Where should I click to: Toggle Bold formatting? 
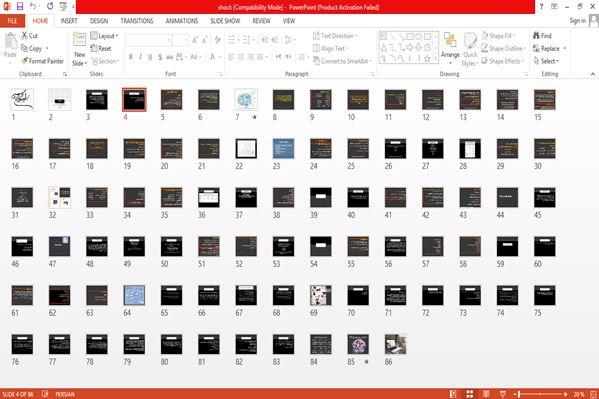pos(131,57)
